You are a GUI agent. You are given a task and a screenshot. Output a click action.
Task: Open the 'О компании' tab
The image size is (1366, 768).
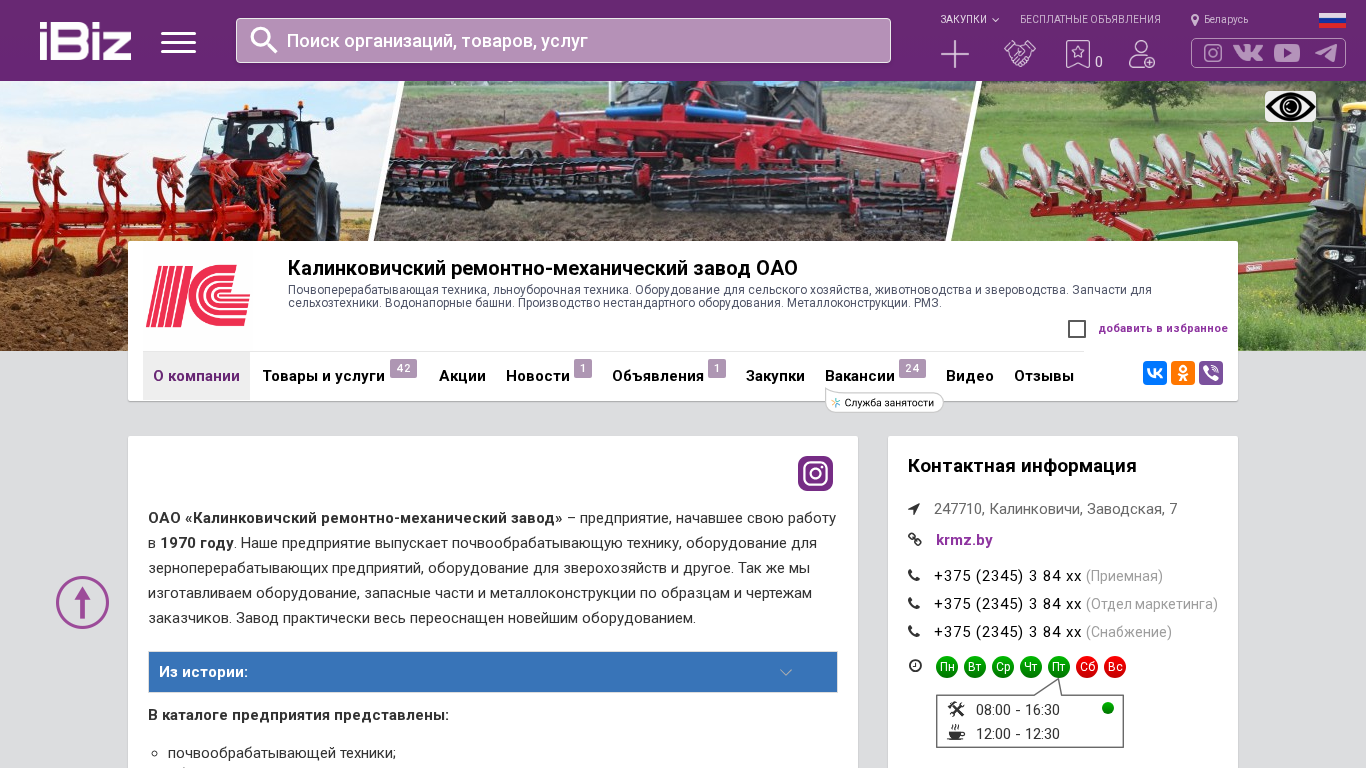(196, 376)
